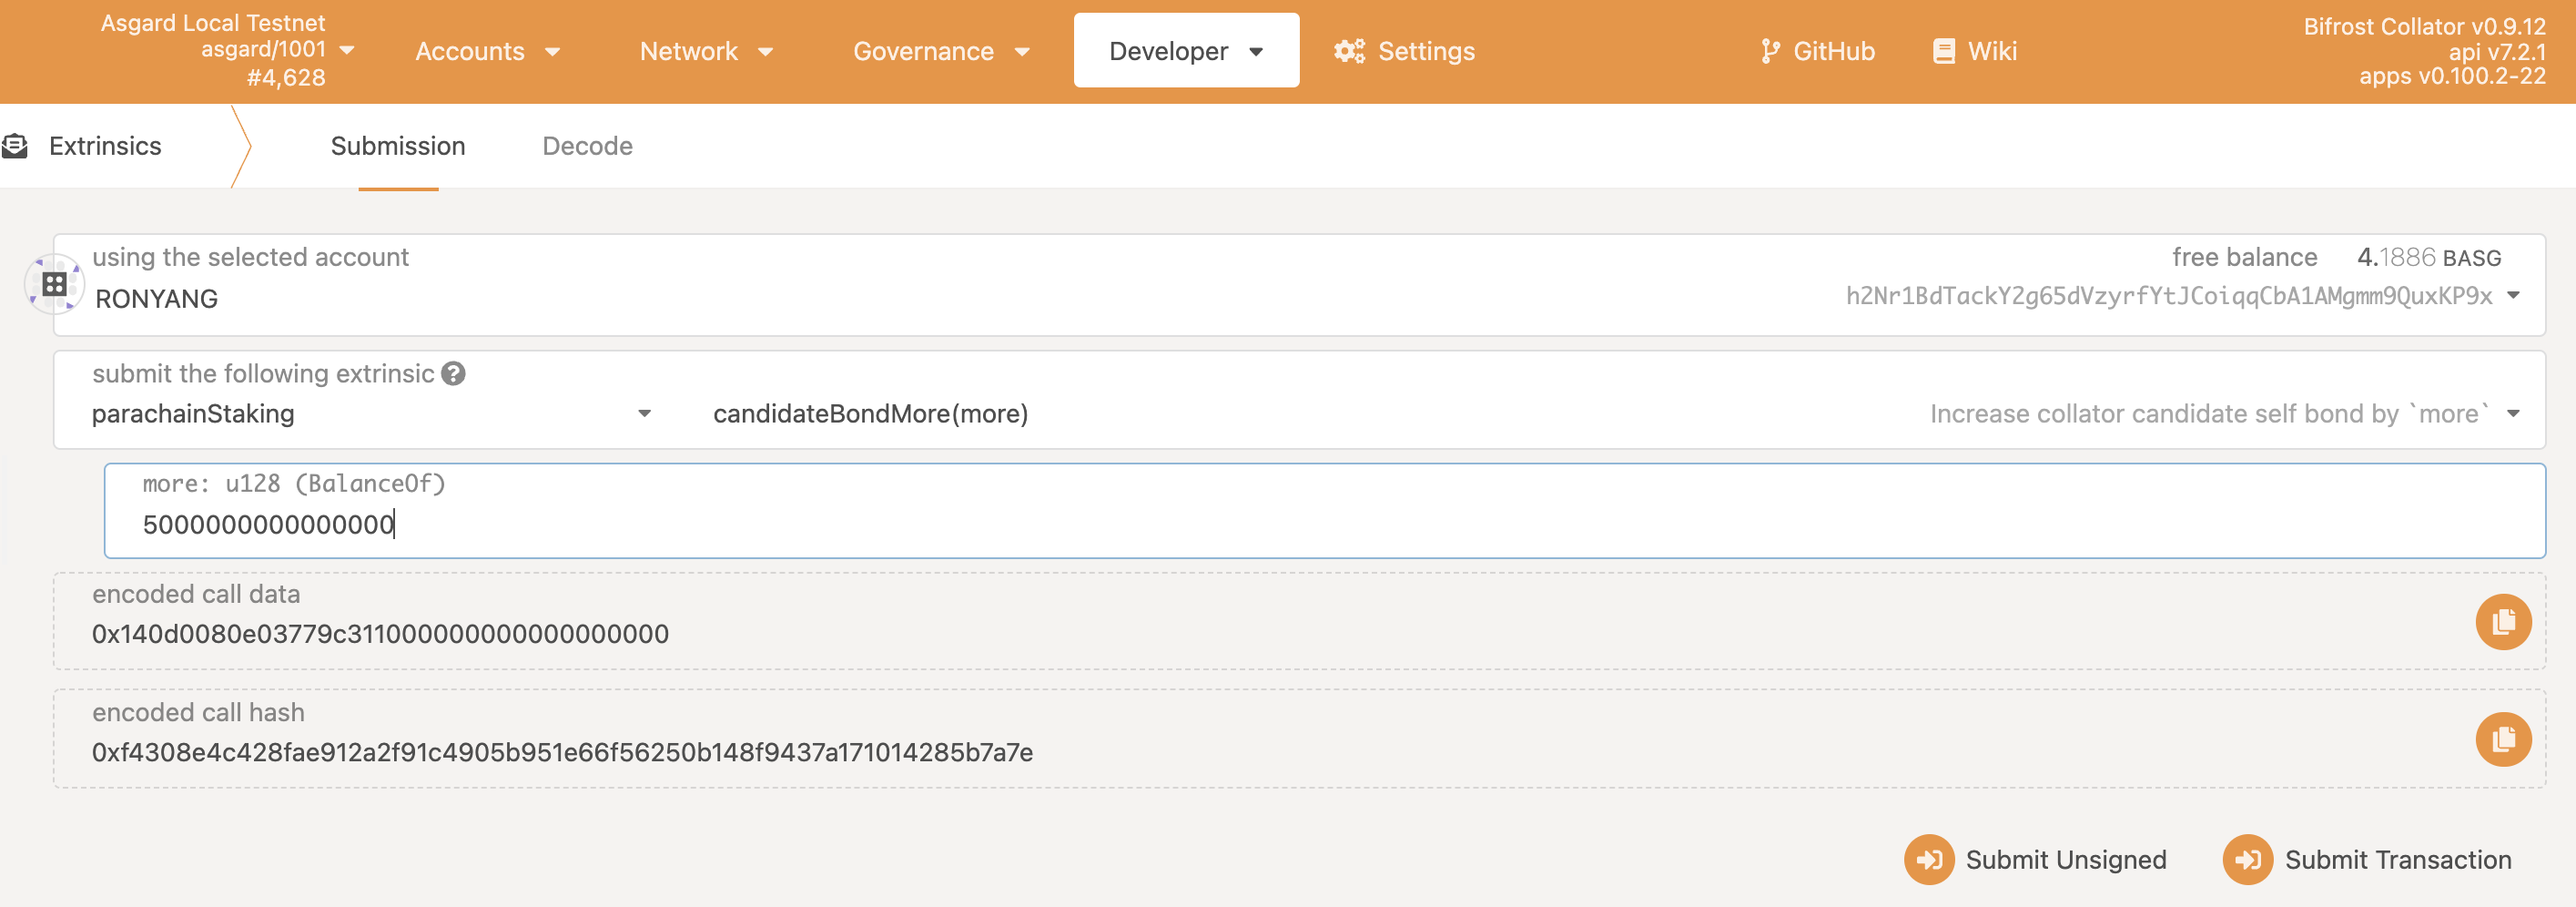Click the 'Increase collator candidate self bond' description
This screenshot has width=2576, height=907.
click(x=2209, y=414)
